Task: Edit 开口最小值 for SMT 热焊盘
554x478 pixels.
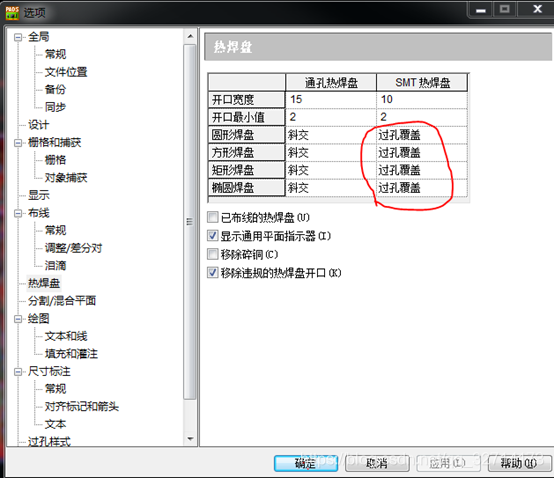Action: coord(422,117)
